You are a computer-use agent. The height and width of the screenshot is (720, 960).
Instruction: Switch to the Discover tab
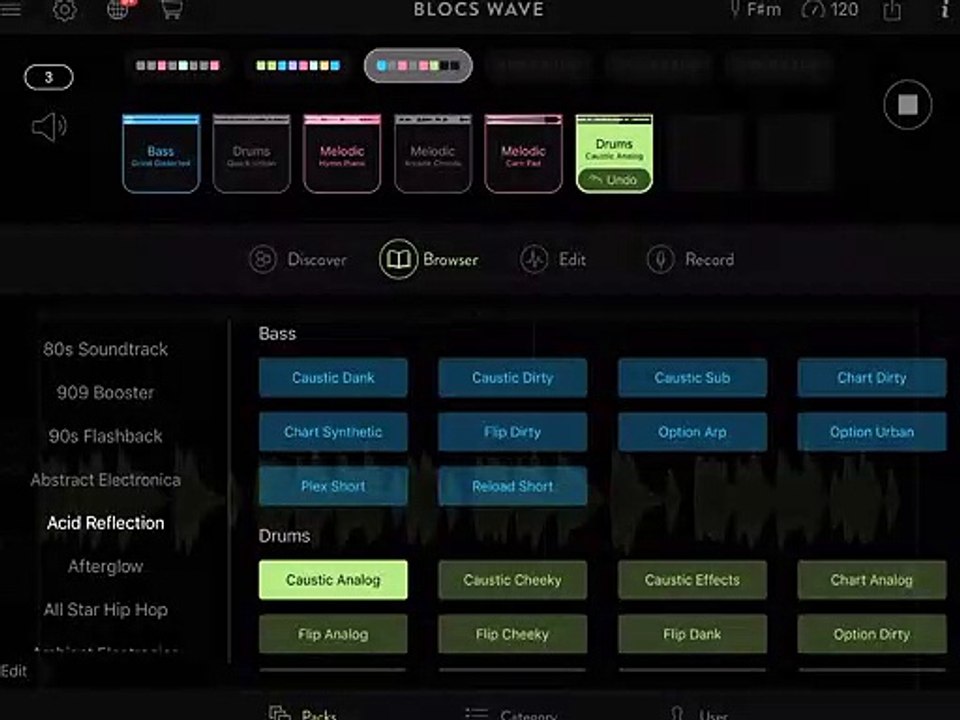coord(298,260)
